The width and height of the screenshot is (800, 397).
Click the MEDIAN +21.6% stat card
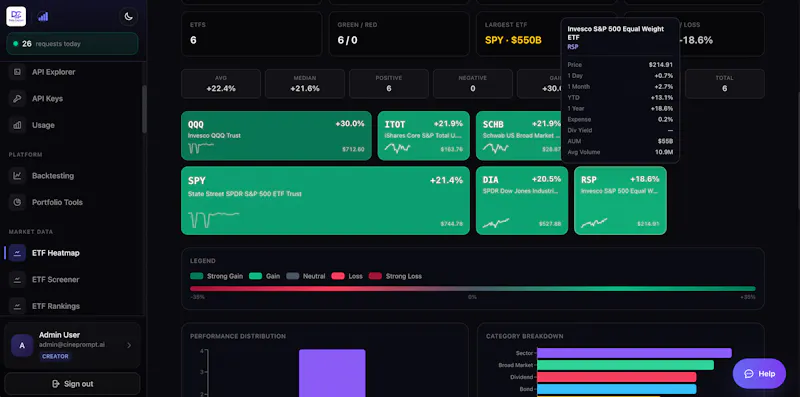pyautogui.click(x=305, y=84)
